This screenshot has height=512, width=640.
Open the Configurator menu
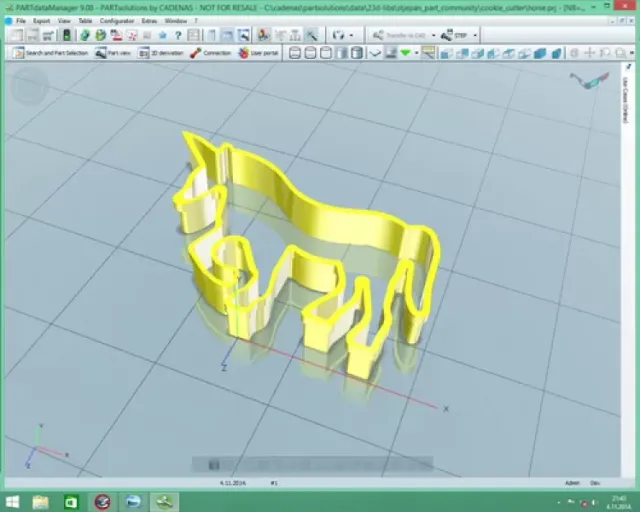click(x=117, y=21)
